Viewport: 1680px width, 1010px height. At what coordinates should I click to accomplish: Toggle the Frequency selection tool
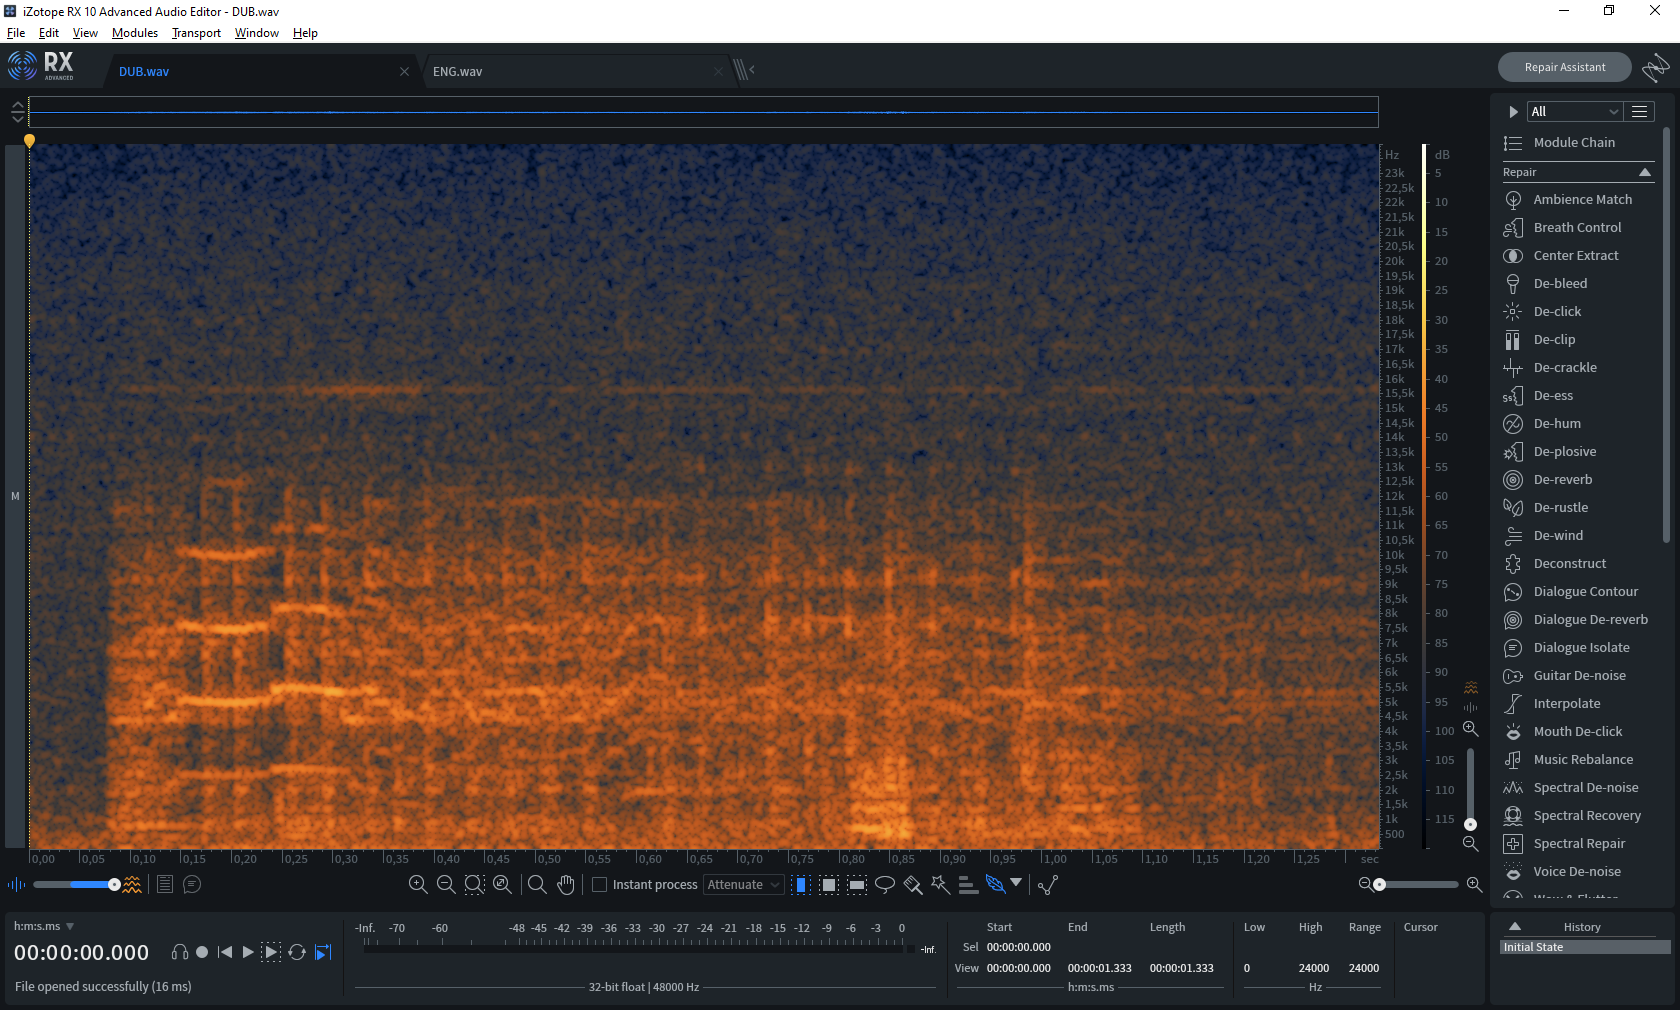[857, 884]
